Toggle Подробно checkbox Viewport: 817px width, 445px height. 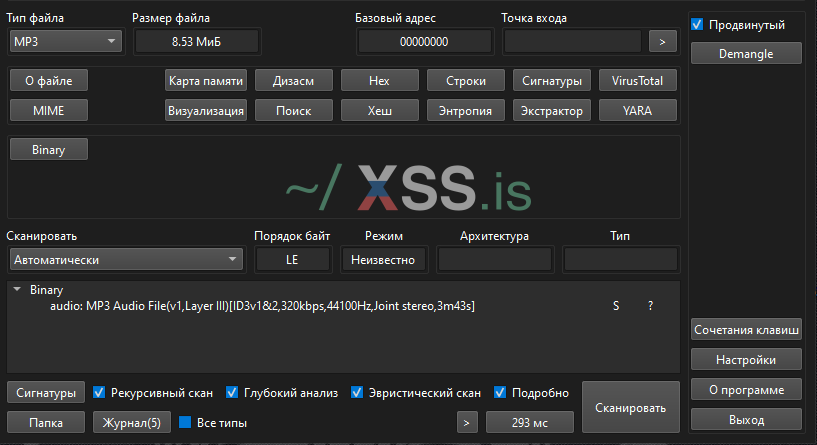pyautogui.click(x=500, y=392)
